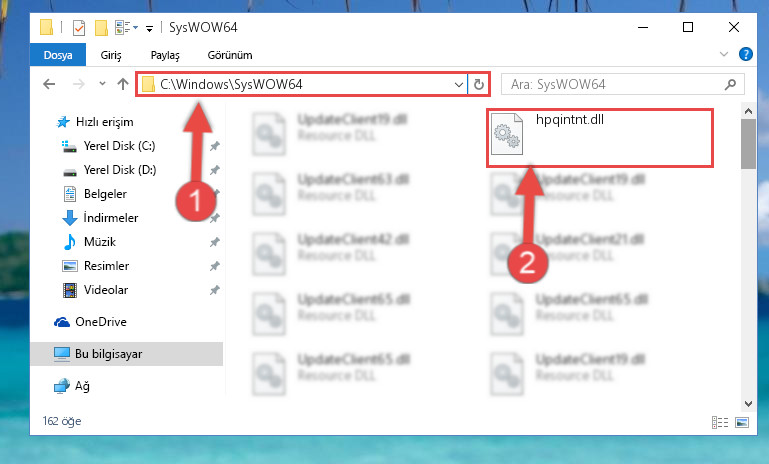Click the Back navigation arrow
The width and height of the screenshot is (769, 464).
(49, 84)
